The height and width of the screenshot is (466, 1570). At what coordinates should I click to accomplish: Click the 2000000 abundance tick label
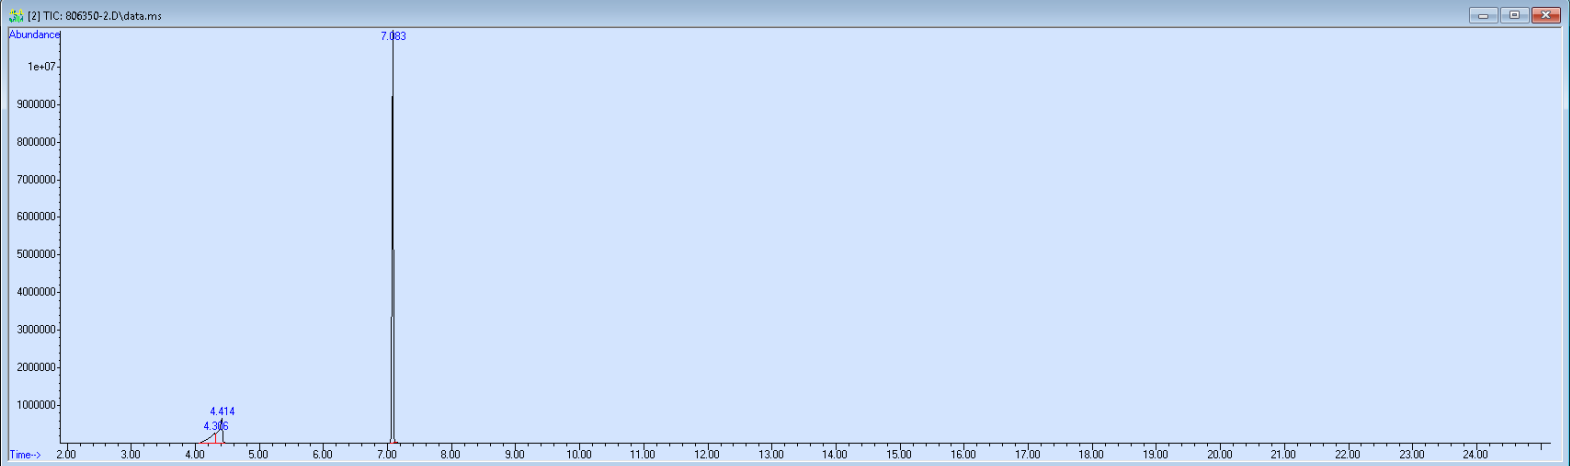(36, 368)
